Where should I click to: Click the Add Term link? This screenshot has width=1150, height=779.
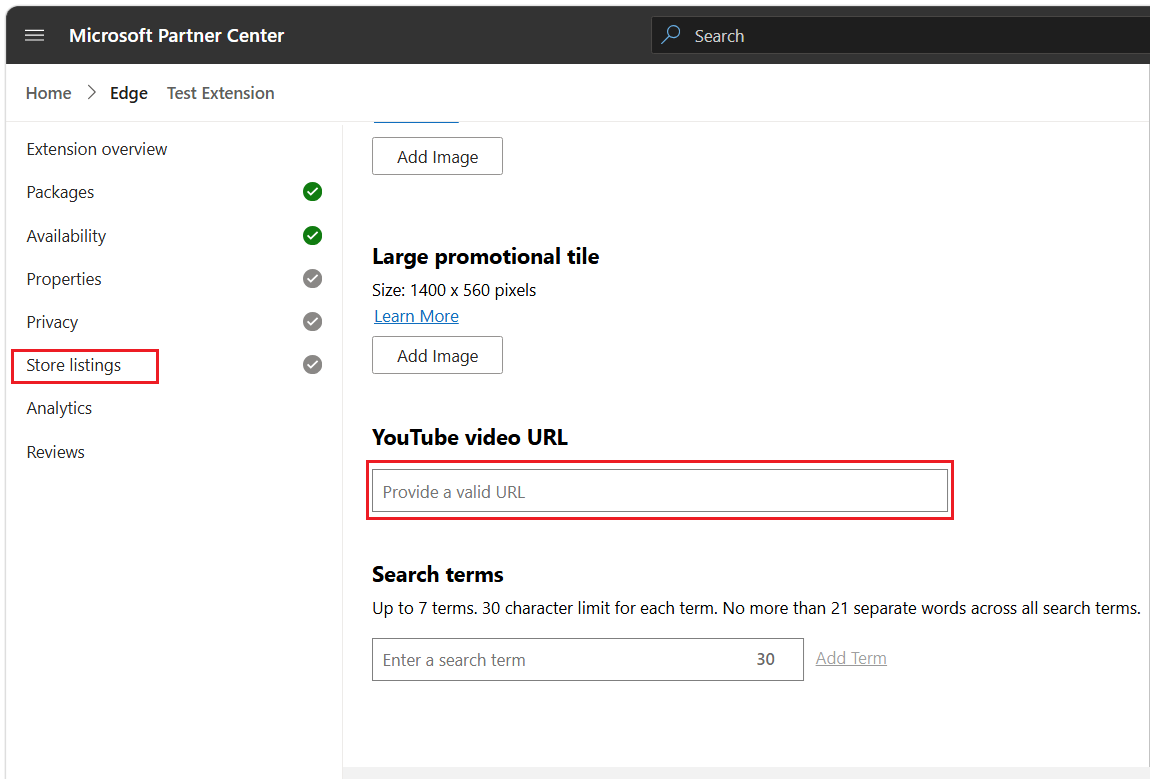pos(851,658)
